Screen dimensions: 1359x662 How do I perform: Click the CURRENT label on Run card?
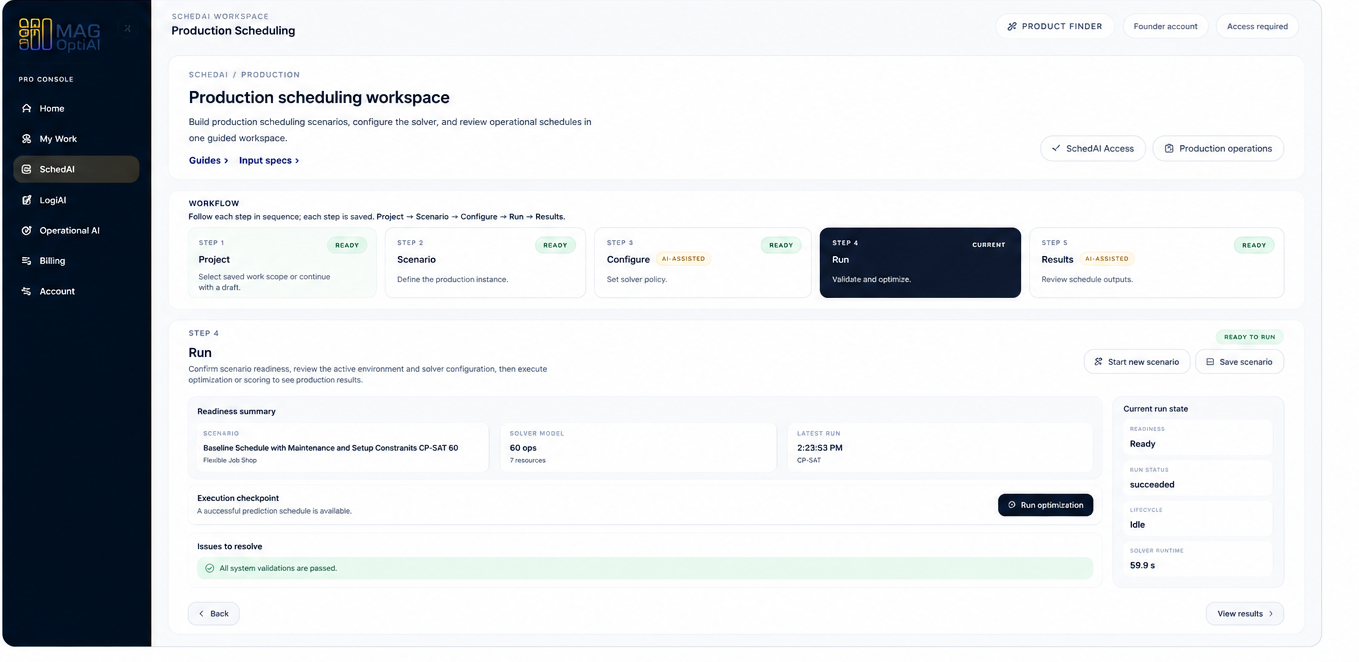pos(989,245)
